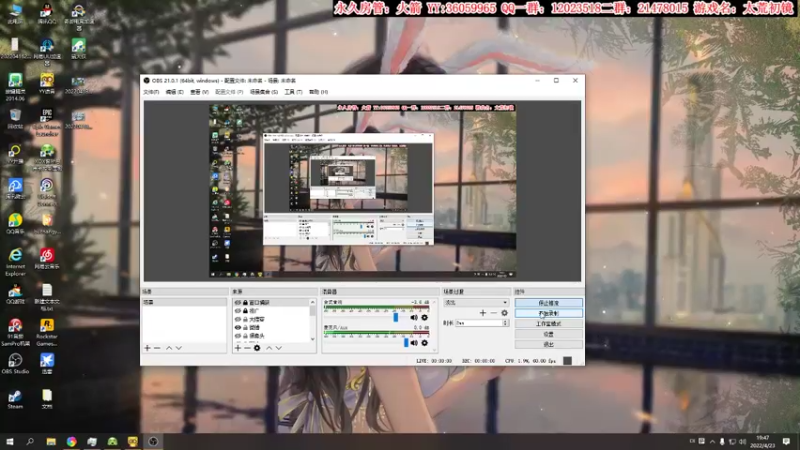Image resolution: width=800 pixels, height=450 pixels.
Task: Show hidden system tray icons chevron
Action: pos(712,441)
